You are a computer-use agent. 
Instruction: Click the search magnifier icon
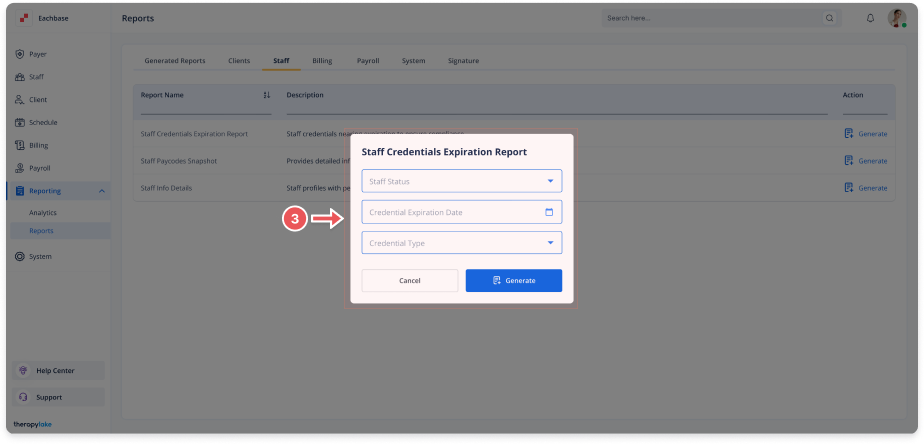(x=829, y=18)
